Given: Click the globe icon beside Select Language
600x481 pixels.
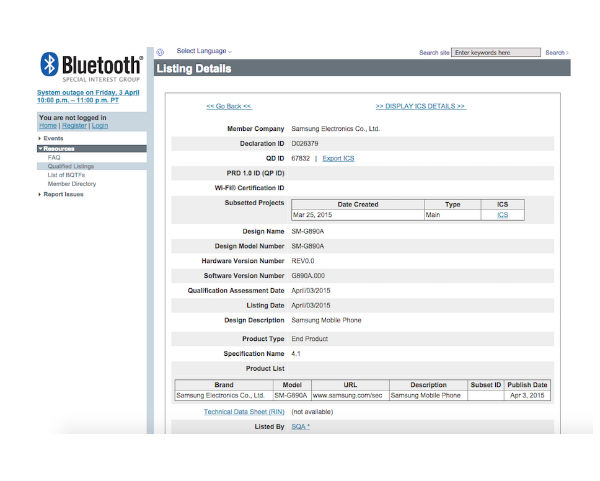Looking at the screenshot, I should [160, 52].
